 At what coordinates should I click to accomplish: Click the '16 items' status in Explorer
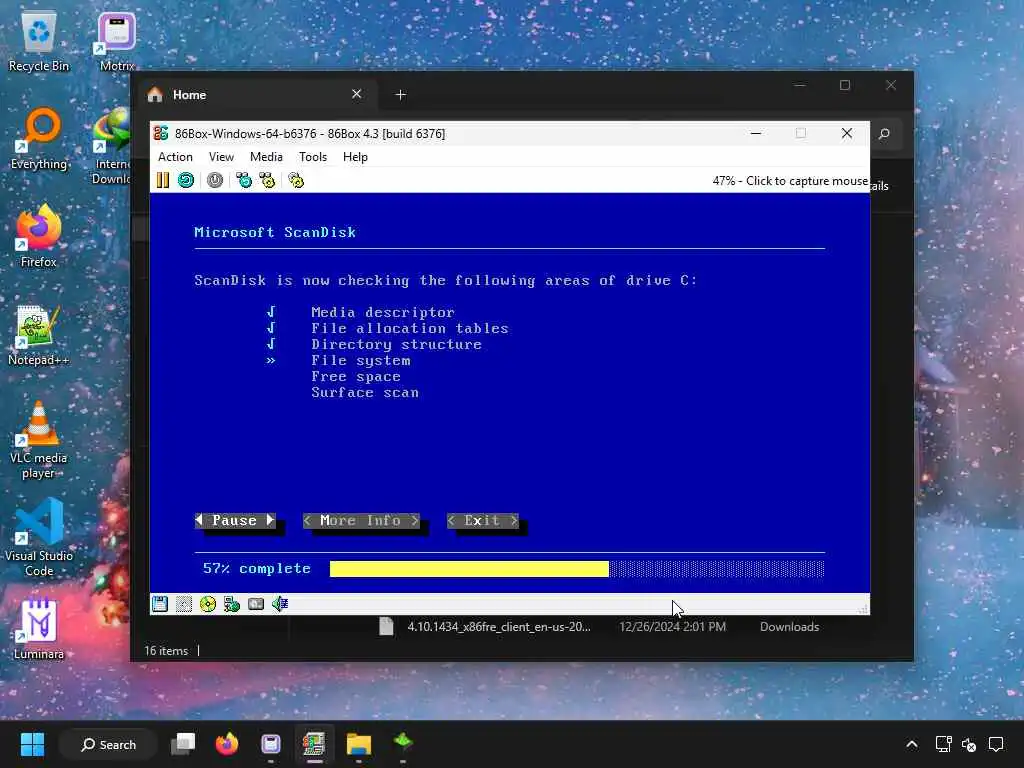[166, 651]
